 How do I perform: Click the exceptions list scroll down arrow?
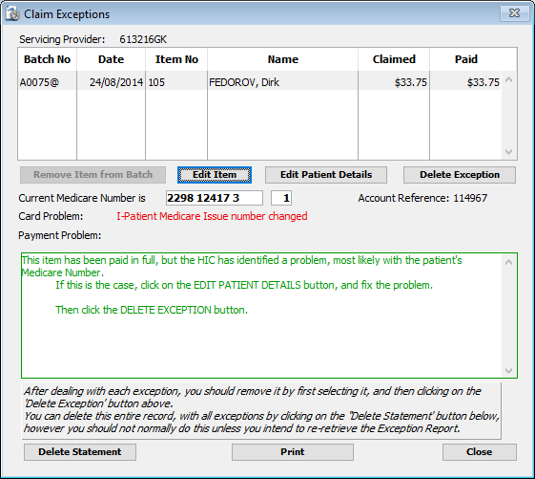(509, 152)
